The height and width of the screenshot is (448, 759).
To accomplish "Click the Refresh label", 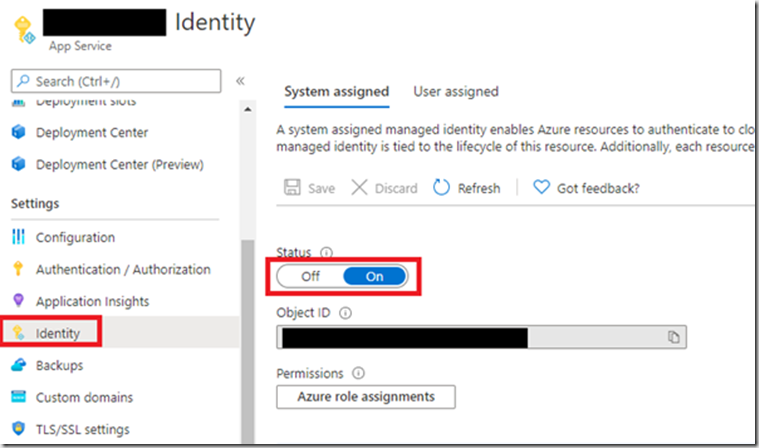I will tap(479, 188).
